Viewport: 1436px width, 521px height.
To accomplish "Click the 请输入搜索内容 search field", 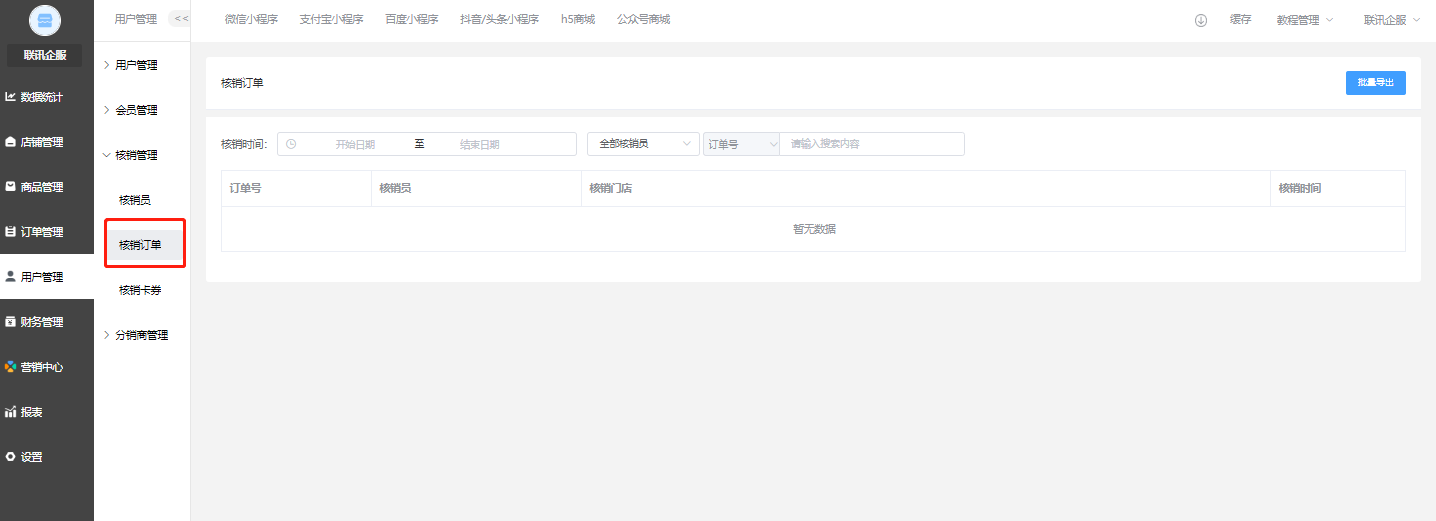I will (x=872, y=144).
